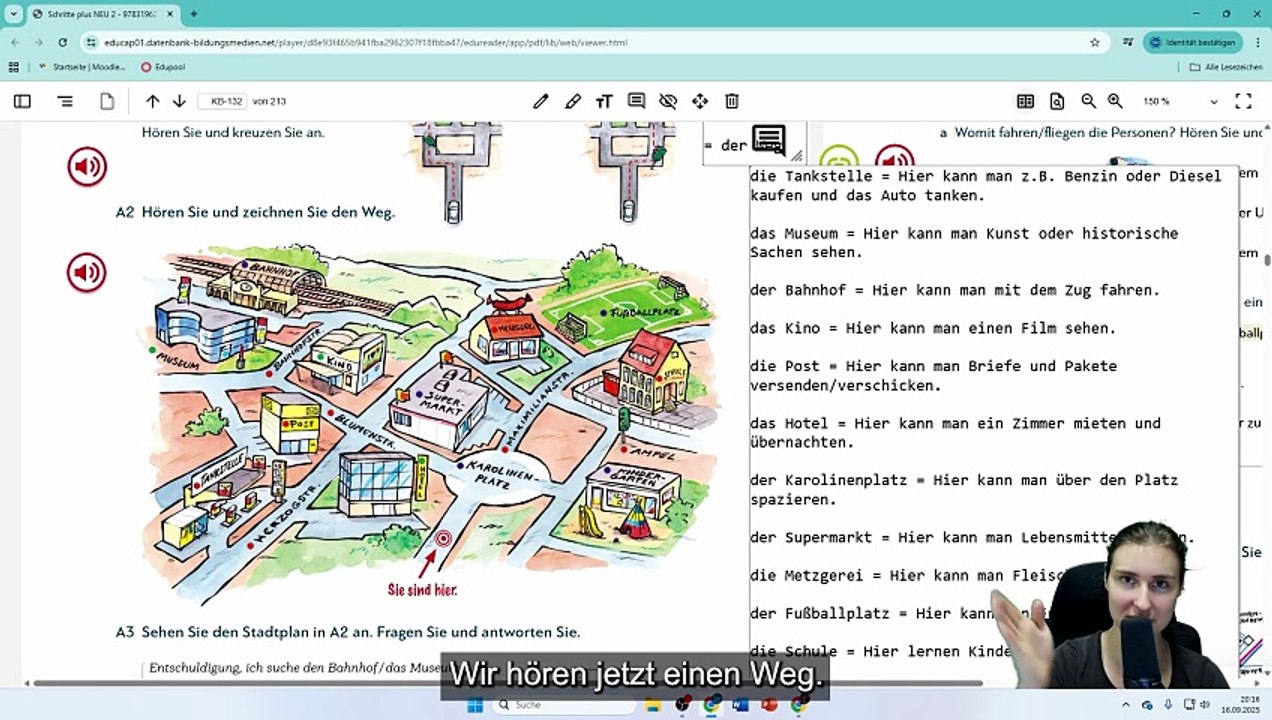Open a new browser tab
Screen dimensions: 1272x720
click(193, 14)
